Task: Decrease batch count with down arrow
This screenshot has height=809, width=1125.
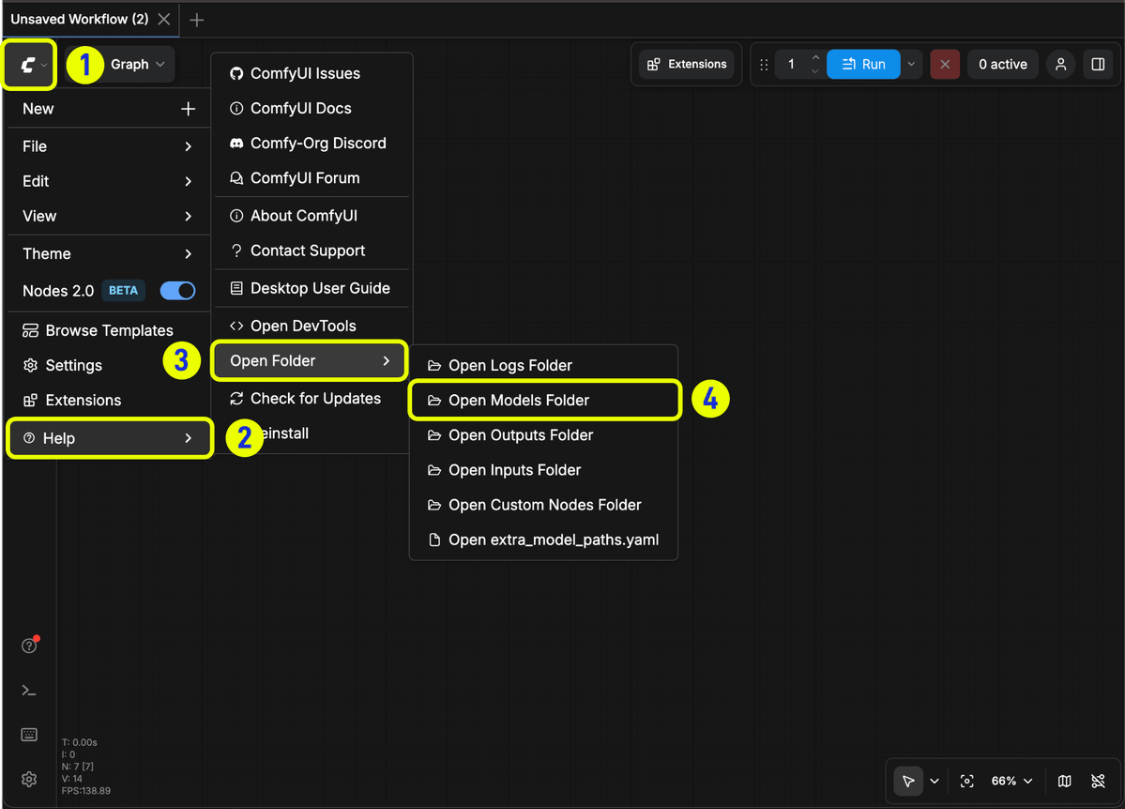Action: (x=815, y=72)
